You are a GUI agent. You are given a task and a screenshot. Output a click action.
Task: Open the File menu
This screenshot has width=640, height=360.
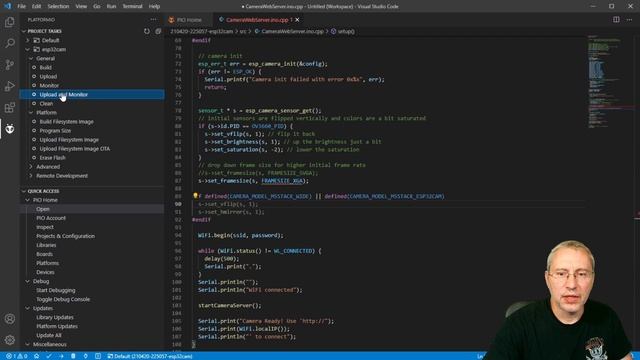click(22, 6)
